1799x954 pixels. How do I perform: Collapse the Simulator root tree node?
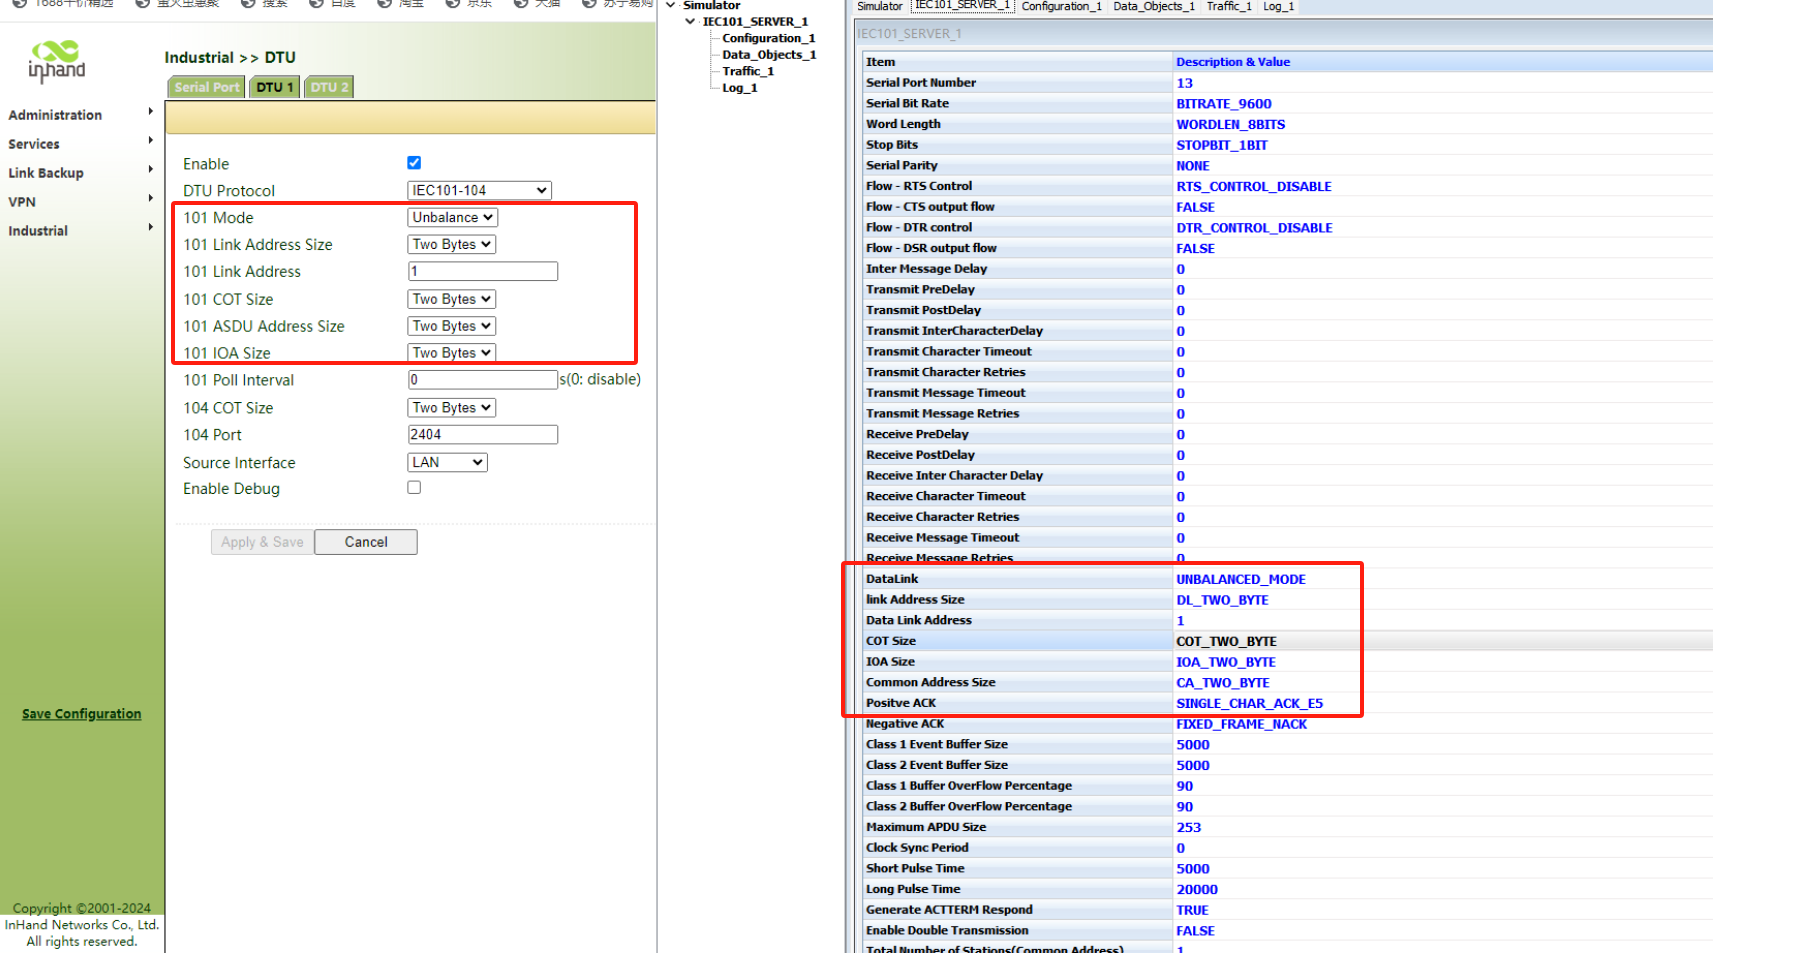point(671,5)
